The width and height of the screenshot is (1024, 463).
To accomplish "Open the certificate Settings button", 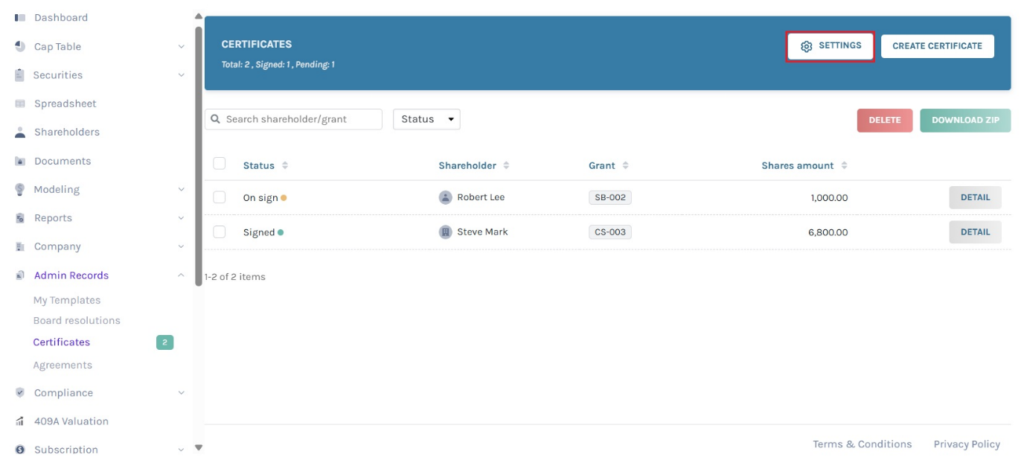I will coord(830,46).
